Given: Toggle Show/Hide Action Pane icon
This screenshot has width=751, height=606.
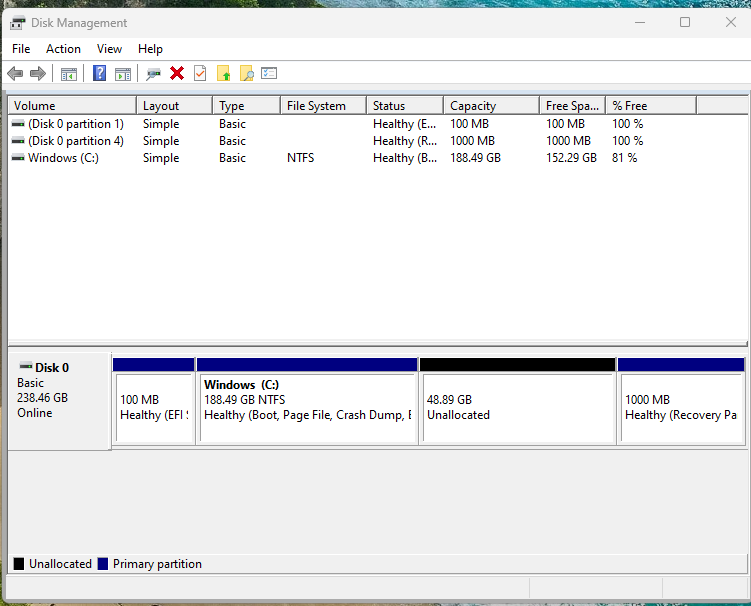Looking at the screenshot, I should pyautogui.click(x=123, y=74).
